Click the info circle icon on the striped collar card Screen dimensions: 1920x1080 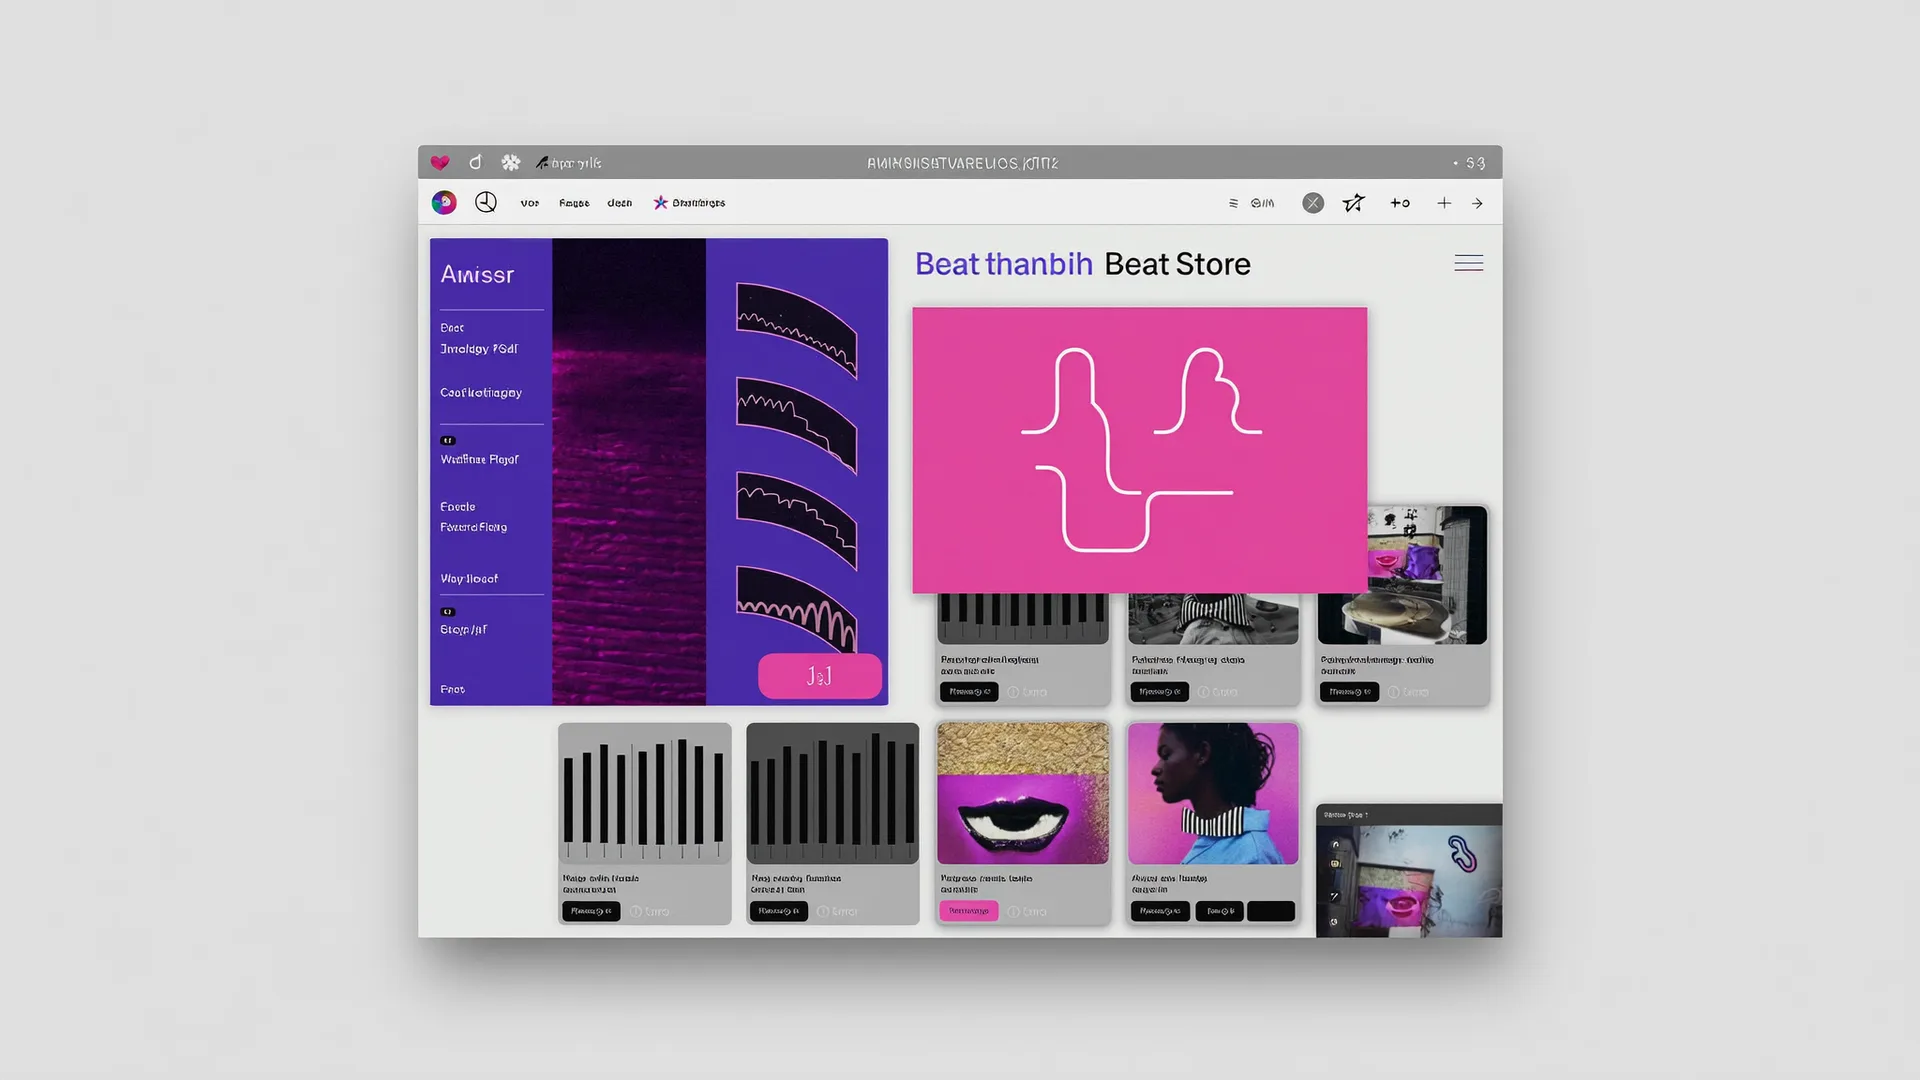1204,692
